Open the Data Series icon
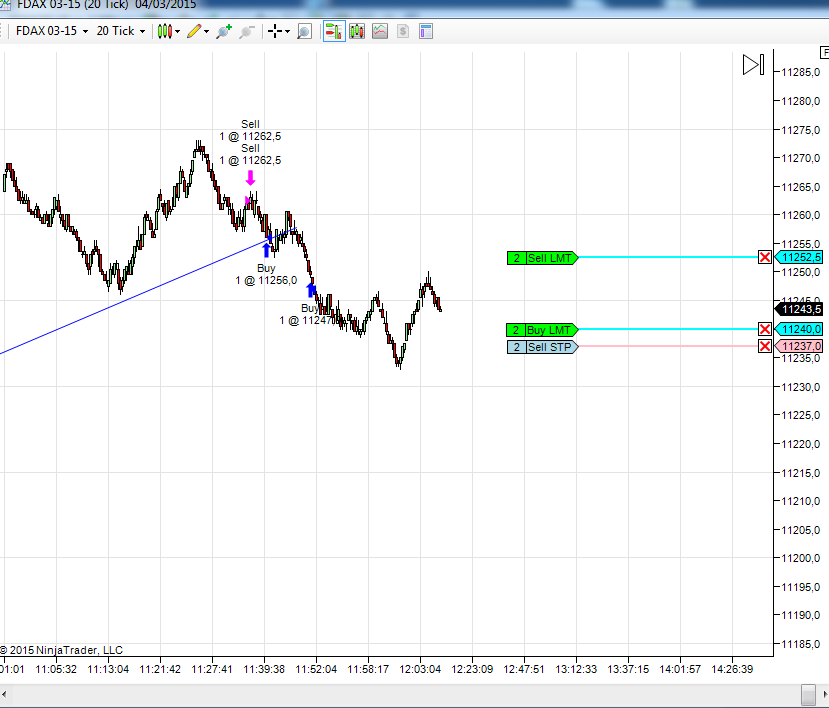 357,31
